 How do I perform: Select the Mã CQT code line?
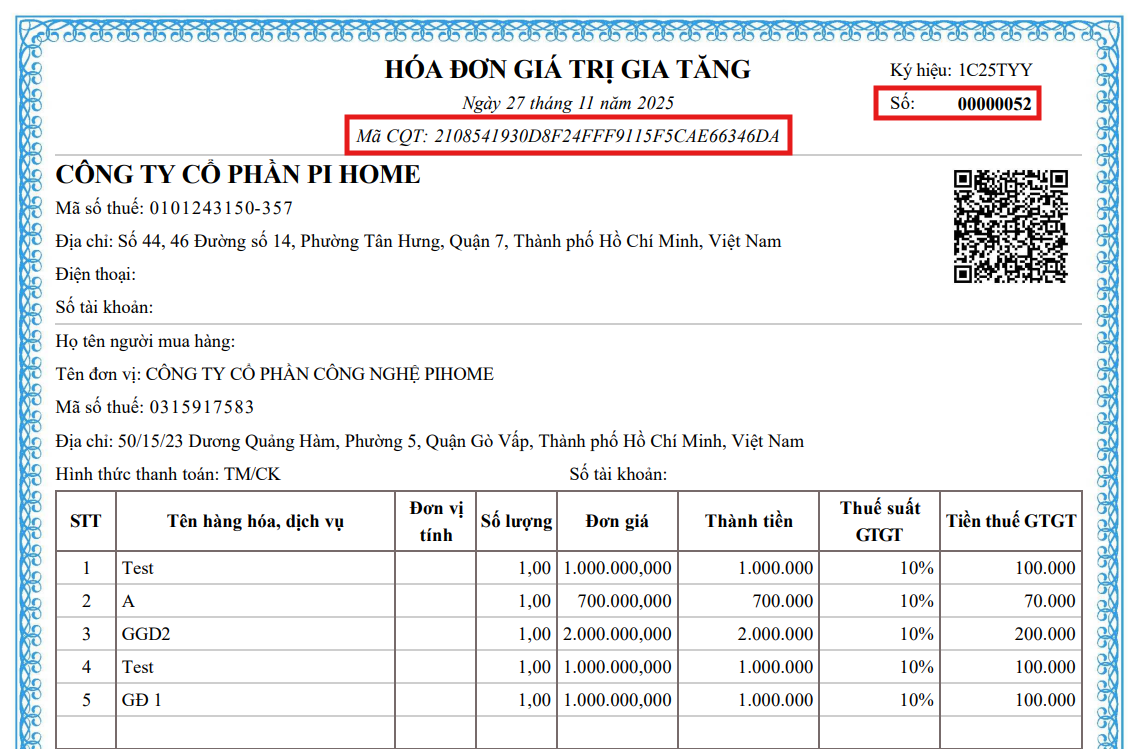(x=568, y=136)
